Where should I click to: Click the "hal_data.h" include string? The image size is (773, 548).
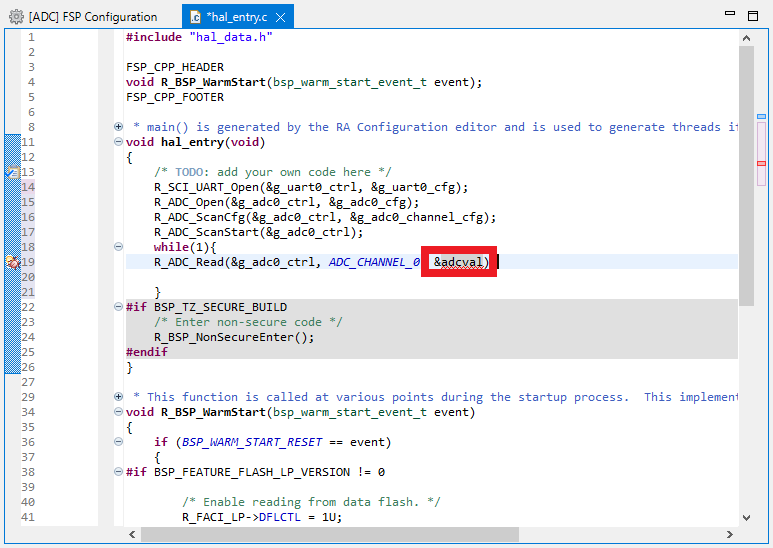click(x=231, y=37)
